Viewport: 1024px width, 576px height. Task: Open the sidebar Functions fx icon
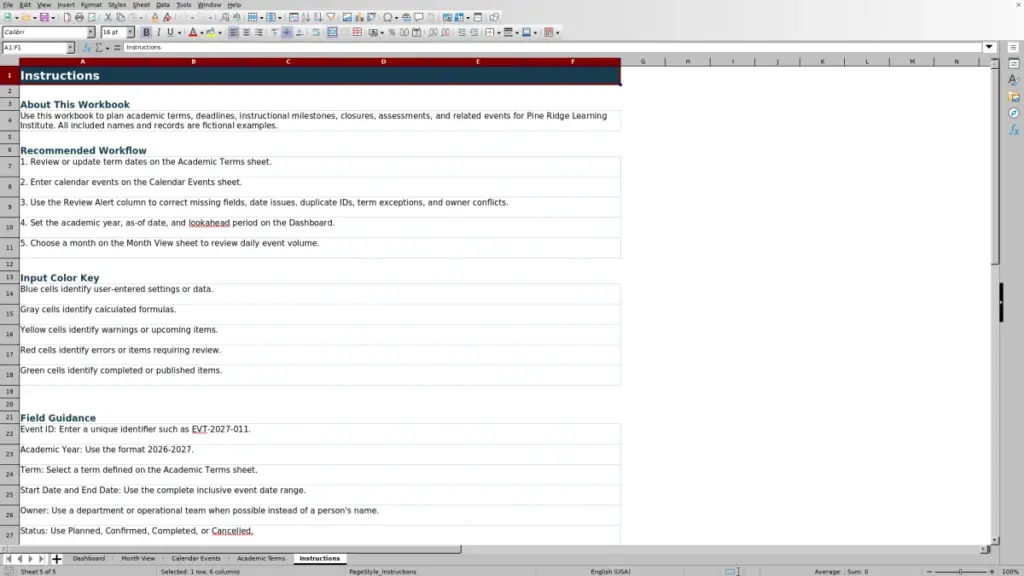click(x=1014, y=129)
